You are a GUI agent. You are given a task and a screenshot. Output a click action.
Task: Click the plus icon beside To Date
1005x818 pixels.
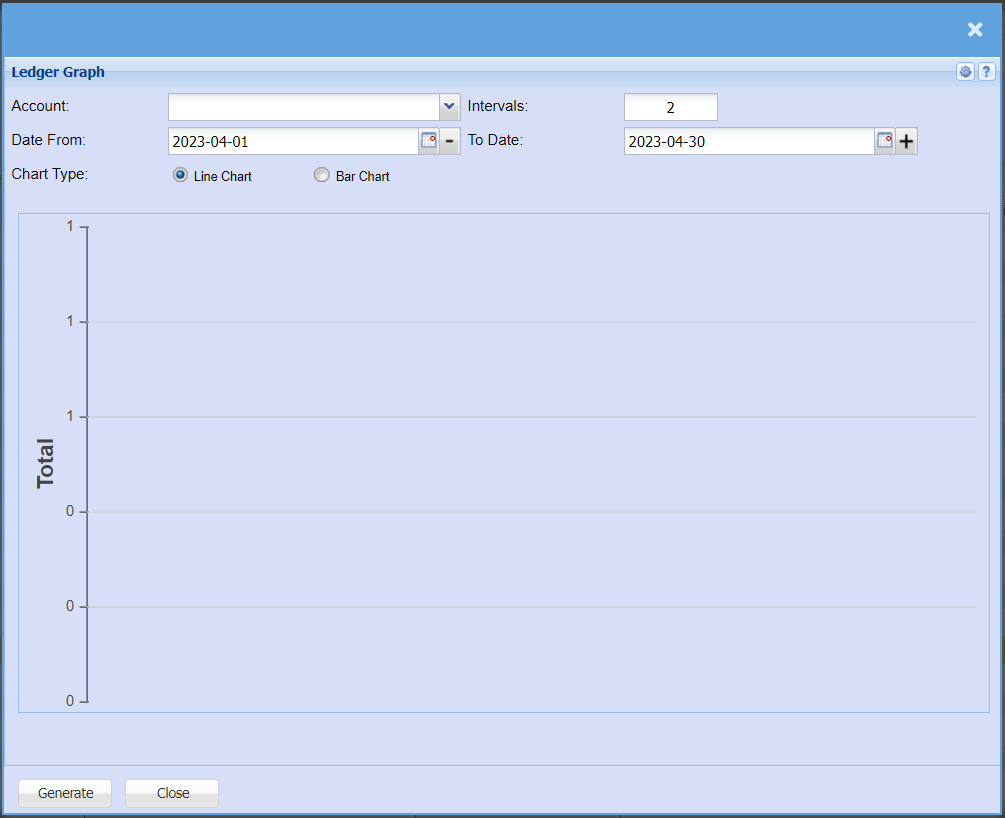point(906,141)
